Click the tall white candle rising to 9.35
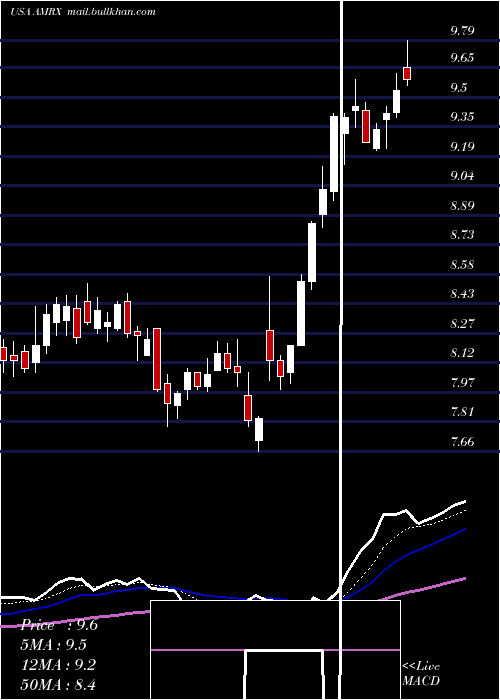The image size is (500, 700). point(334,154)
